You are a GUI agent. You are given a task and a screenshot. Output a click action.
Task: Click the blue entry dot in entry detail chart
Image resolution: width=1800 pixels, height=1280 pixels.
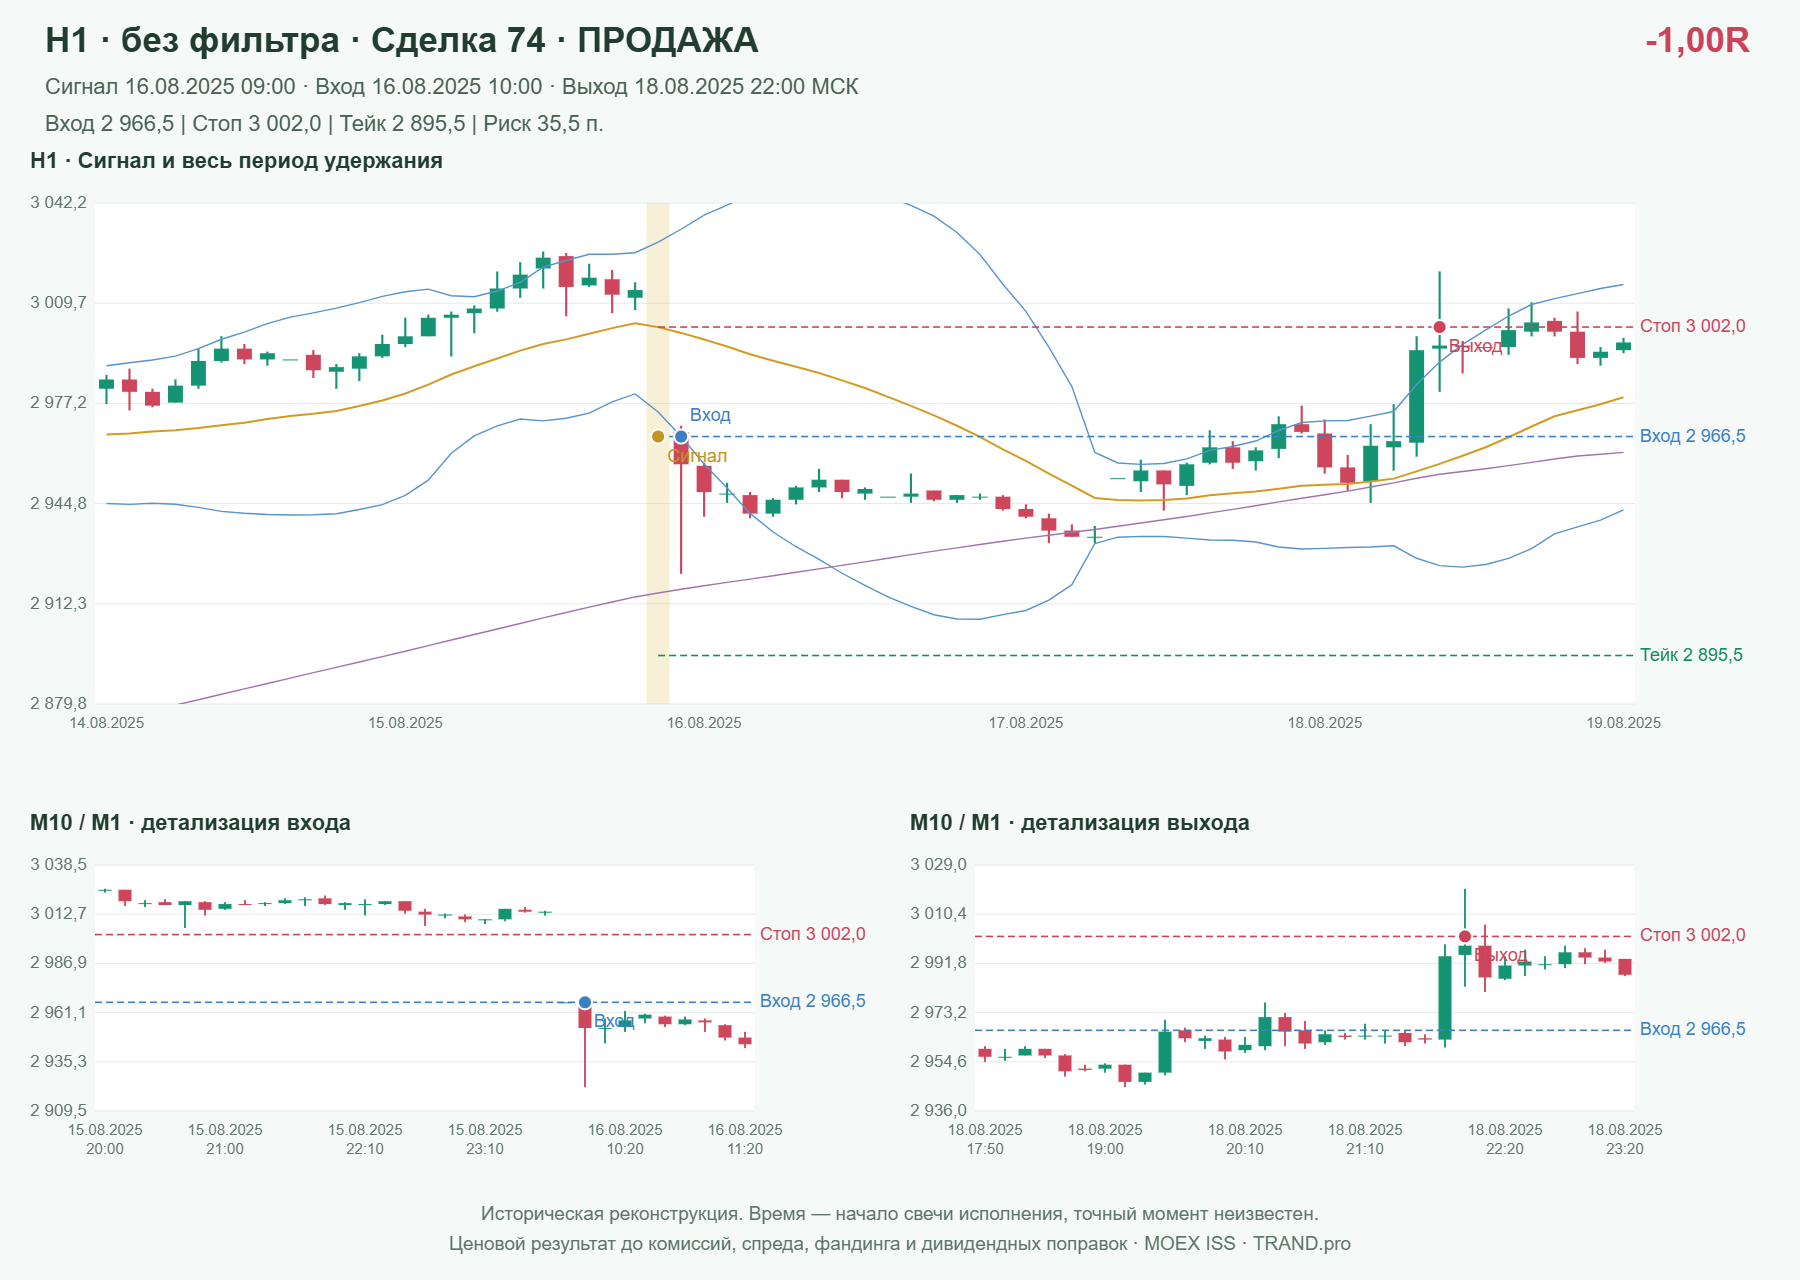point(585,1002)
